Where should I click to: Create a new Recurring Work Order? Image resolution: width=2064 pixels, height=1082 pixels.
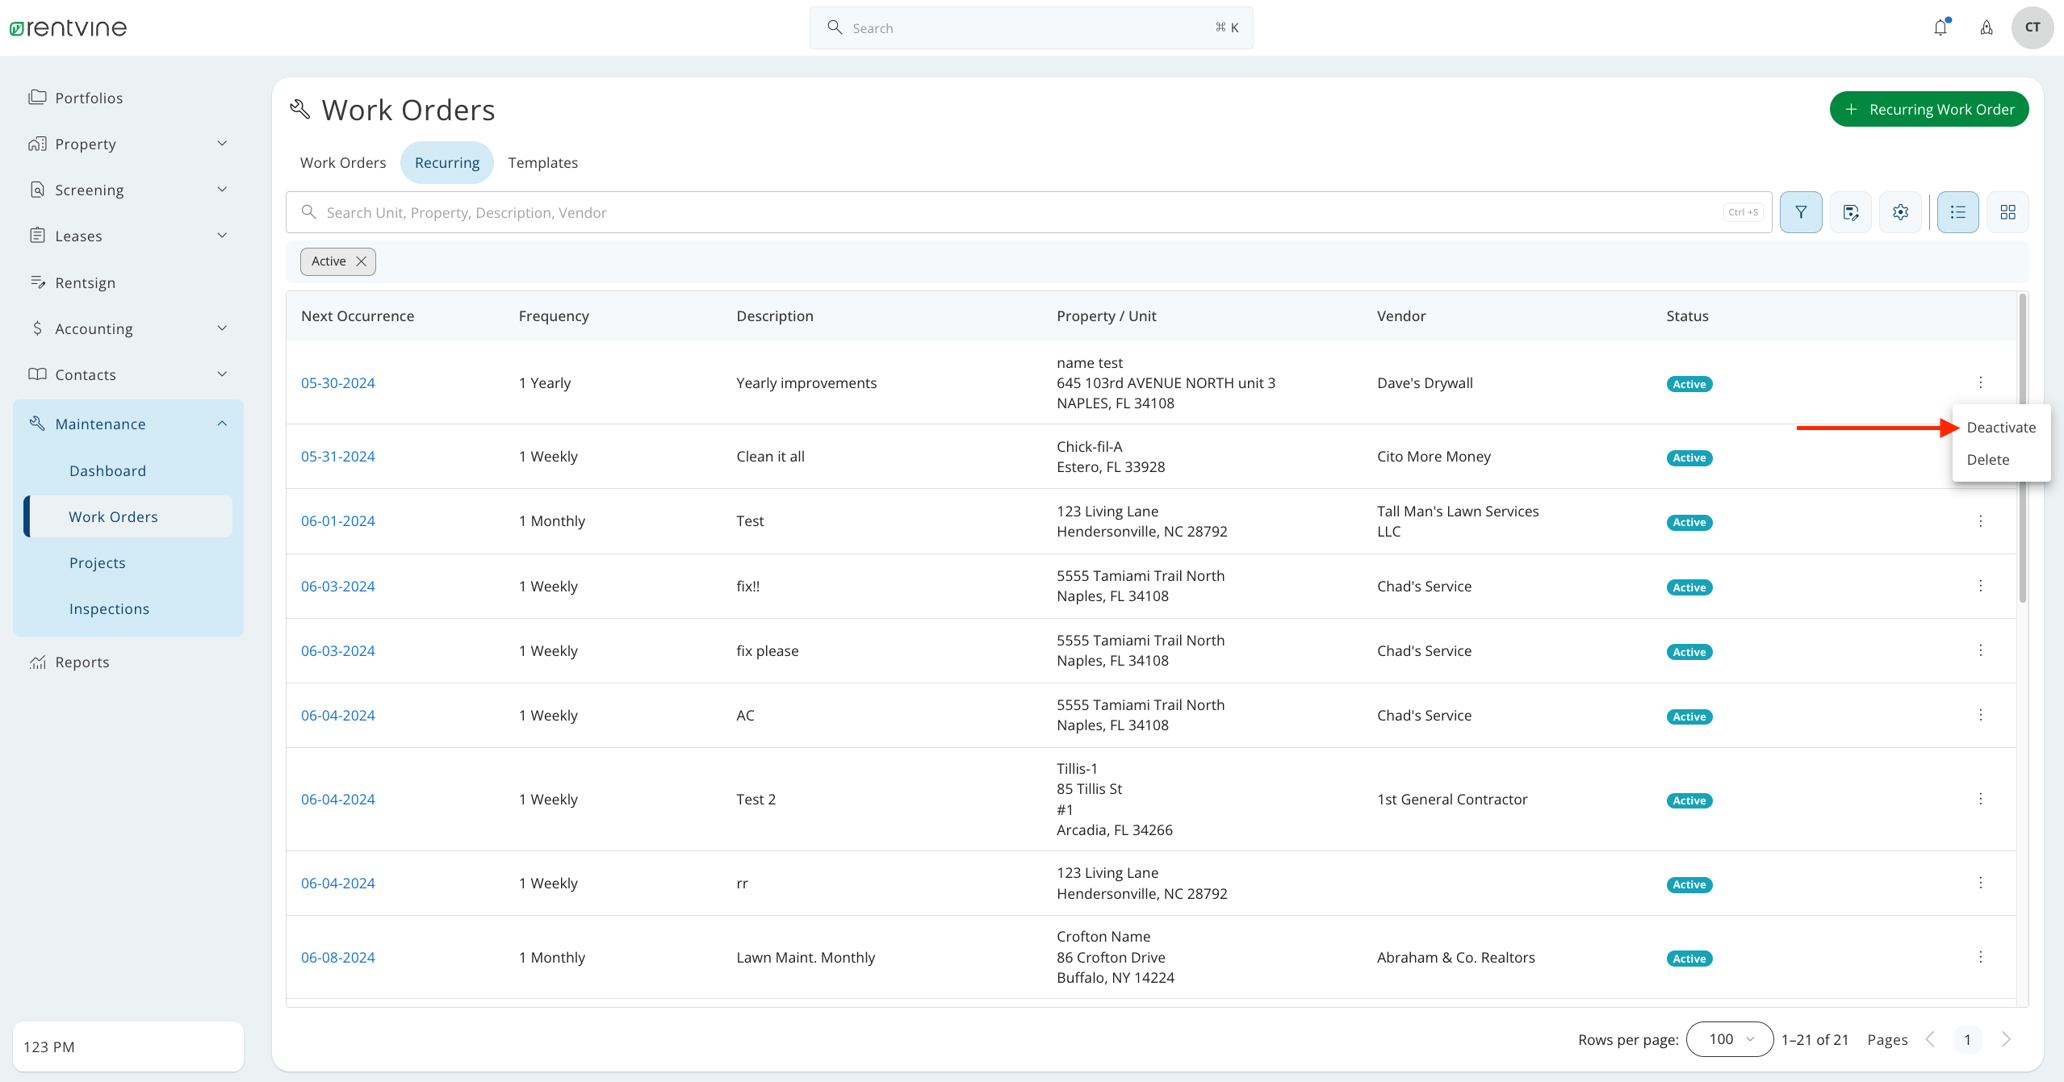pos(1929,109)
